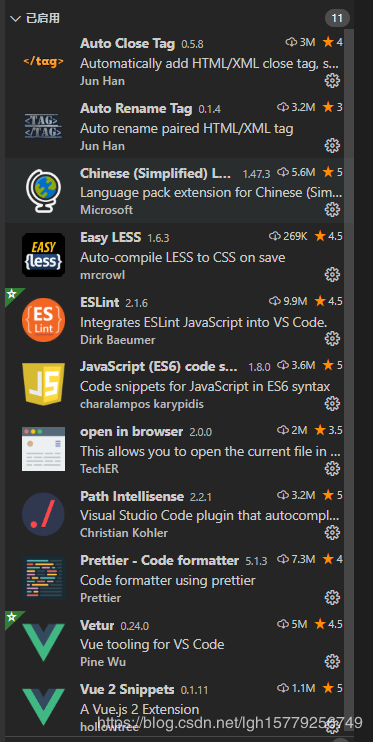The height and width of the screenshot is (742, 373).
Task: Click publisher name Dirk Baeumer
Action: (x=117, y=340)
